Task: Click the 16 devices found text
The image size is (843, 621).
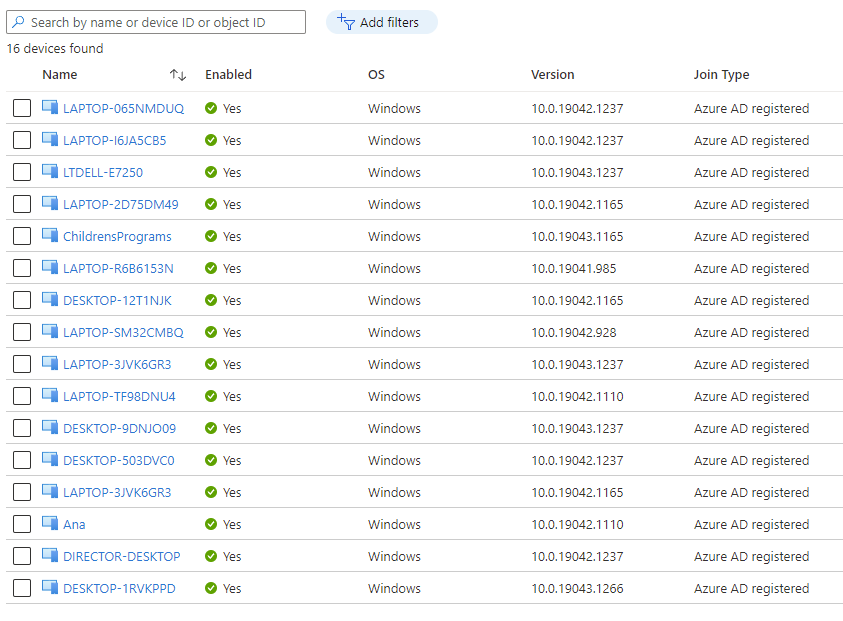Action: pyautogui.click(x=55, y=48)
